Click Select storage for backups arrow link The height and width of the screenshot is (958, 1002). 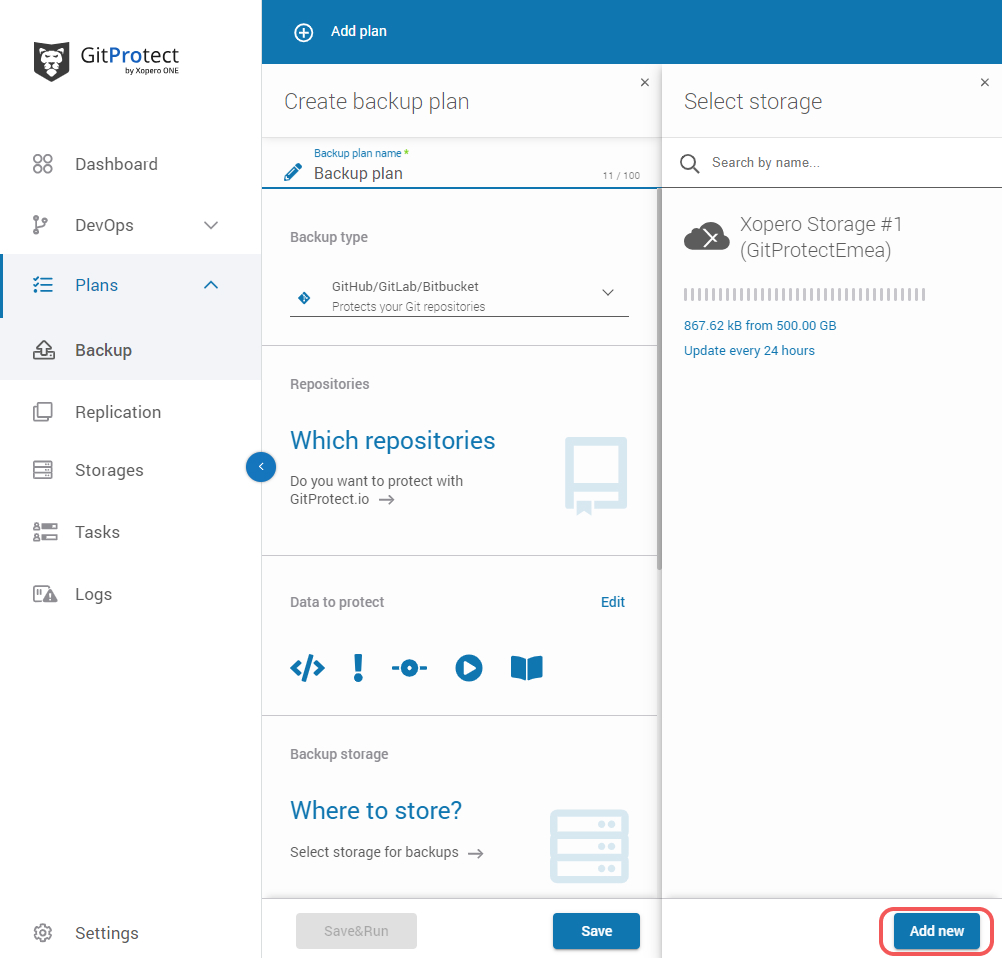[x=387, y=853]
